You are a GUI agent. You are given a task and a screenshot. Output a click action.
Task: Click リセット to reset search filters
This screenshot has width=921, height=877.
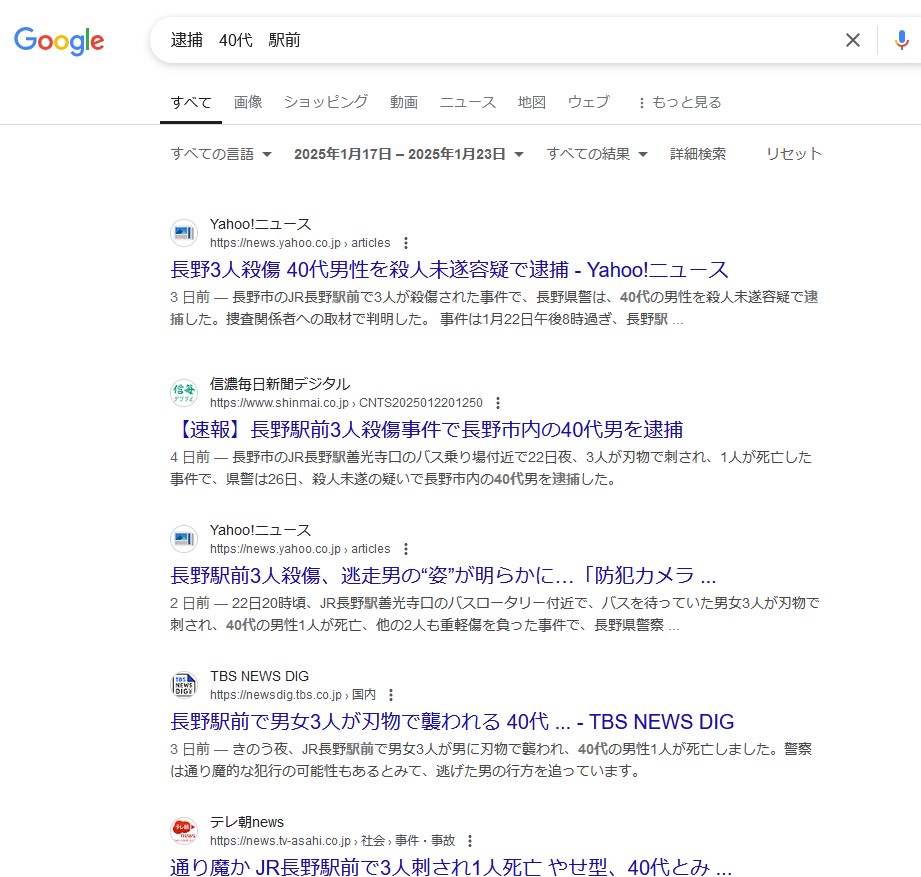(x=794, y=154)
